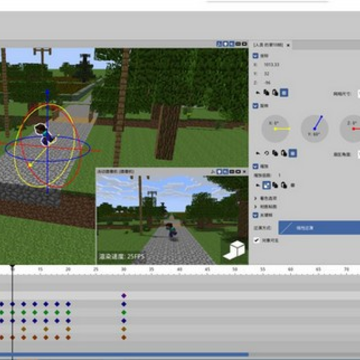
Task: Paste position values with the clipboard icon under Z
Action: coord(275,93)
